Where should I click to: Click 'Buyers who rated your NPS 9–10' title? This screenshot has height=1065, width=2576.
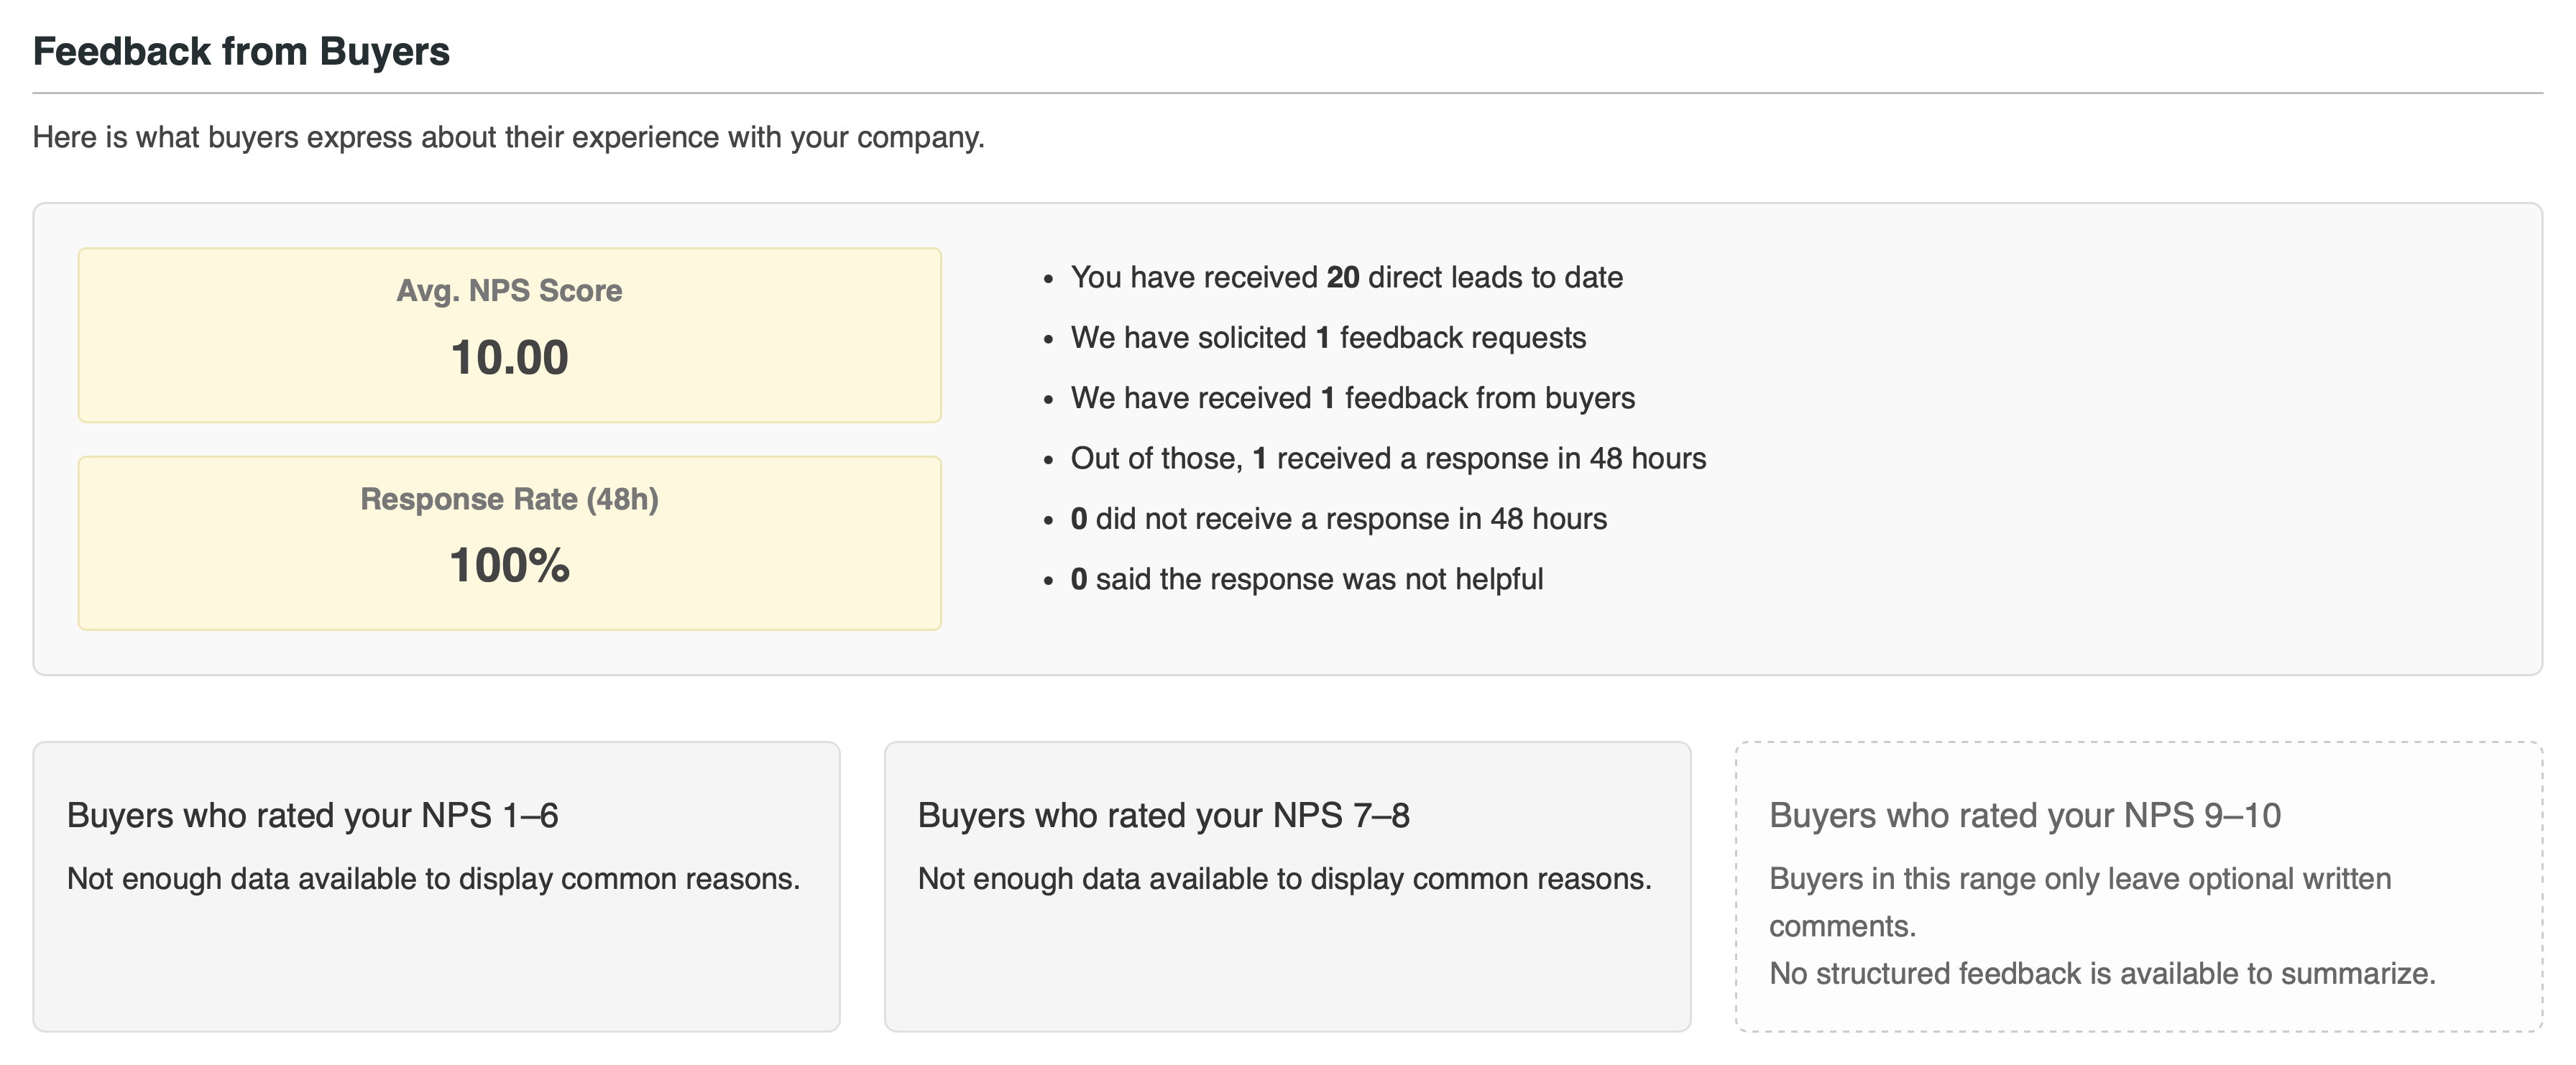[x=2025, y=815]
